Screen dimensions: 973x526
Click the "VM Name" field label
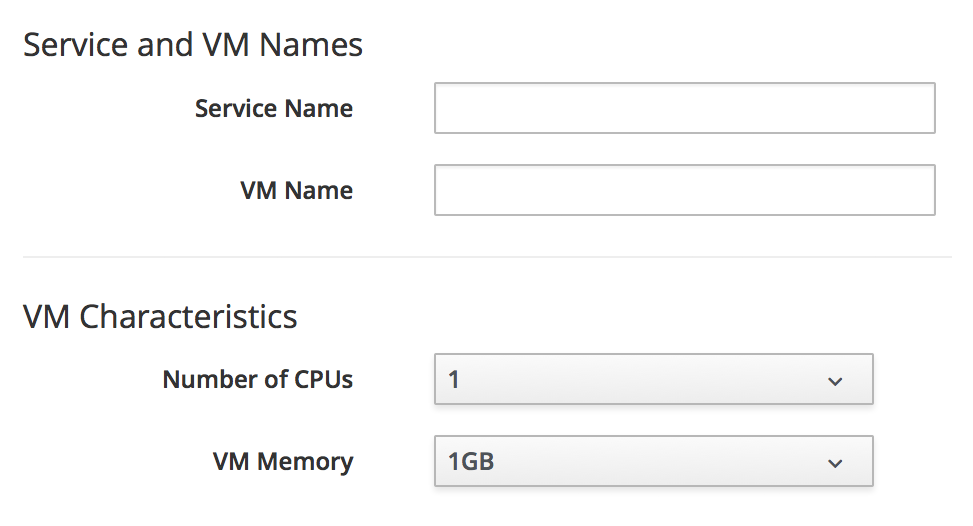coord(296,190)
